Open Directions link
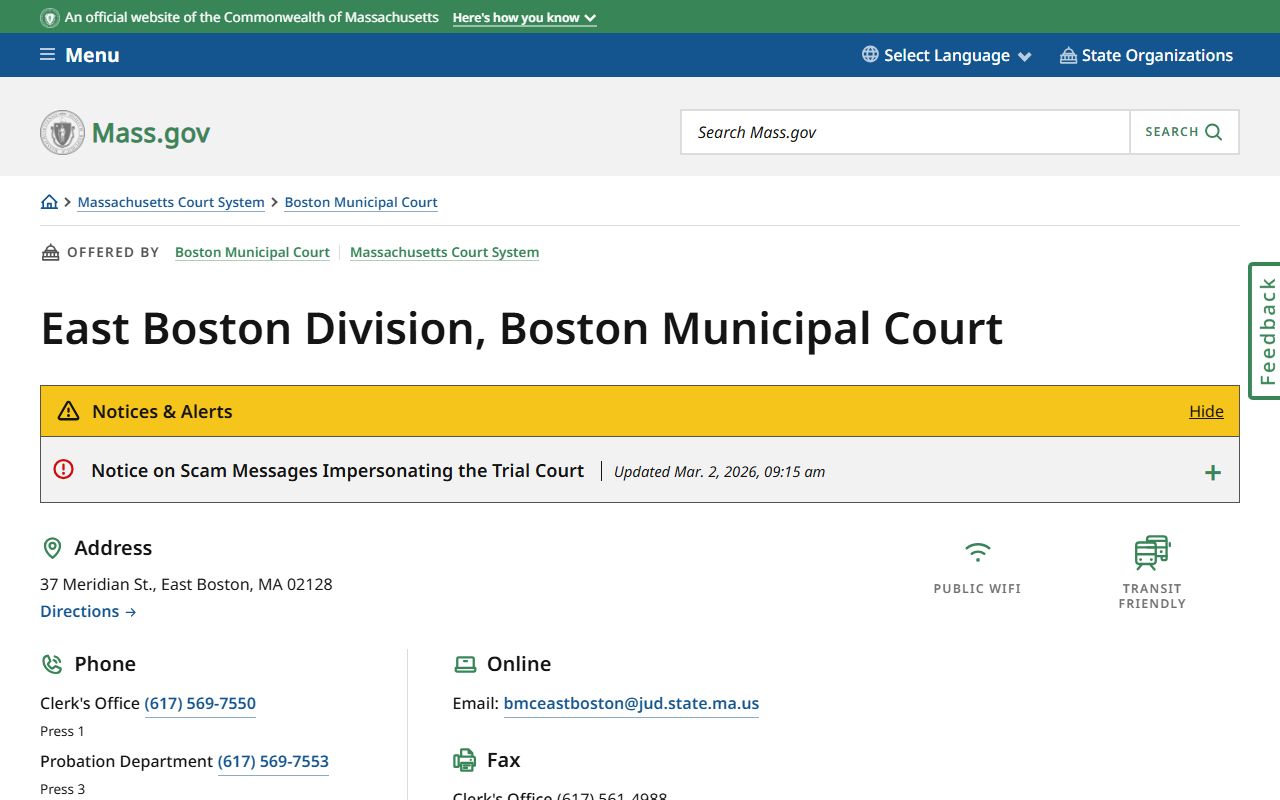The image size is (1280, 800). pos(88,611)
